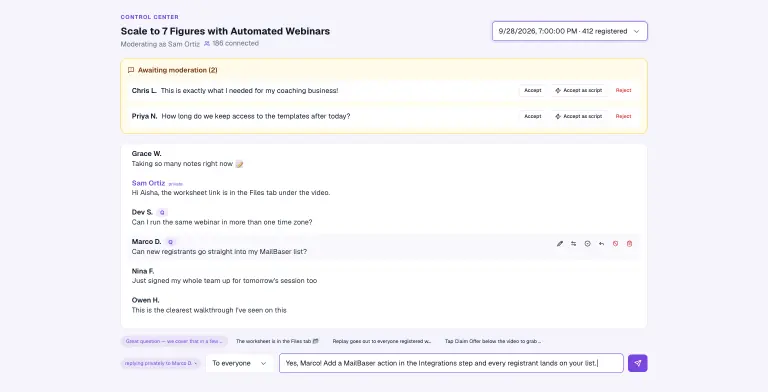
Task: Click the Sam Ortiz sender name in chat
Action: pyautogui.click(x=148, y=183)
